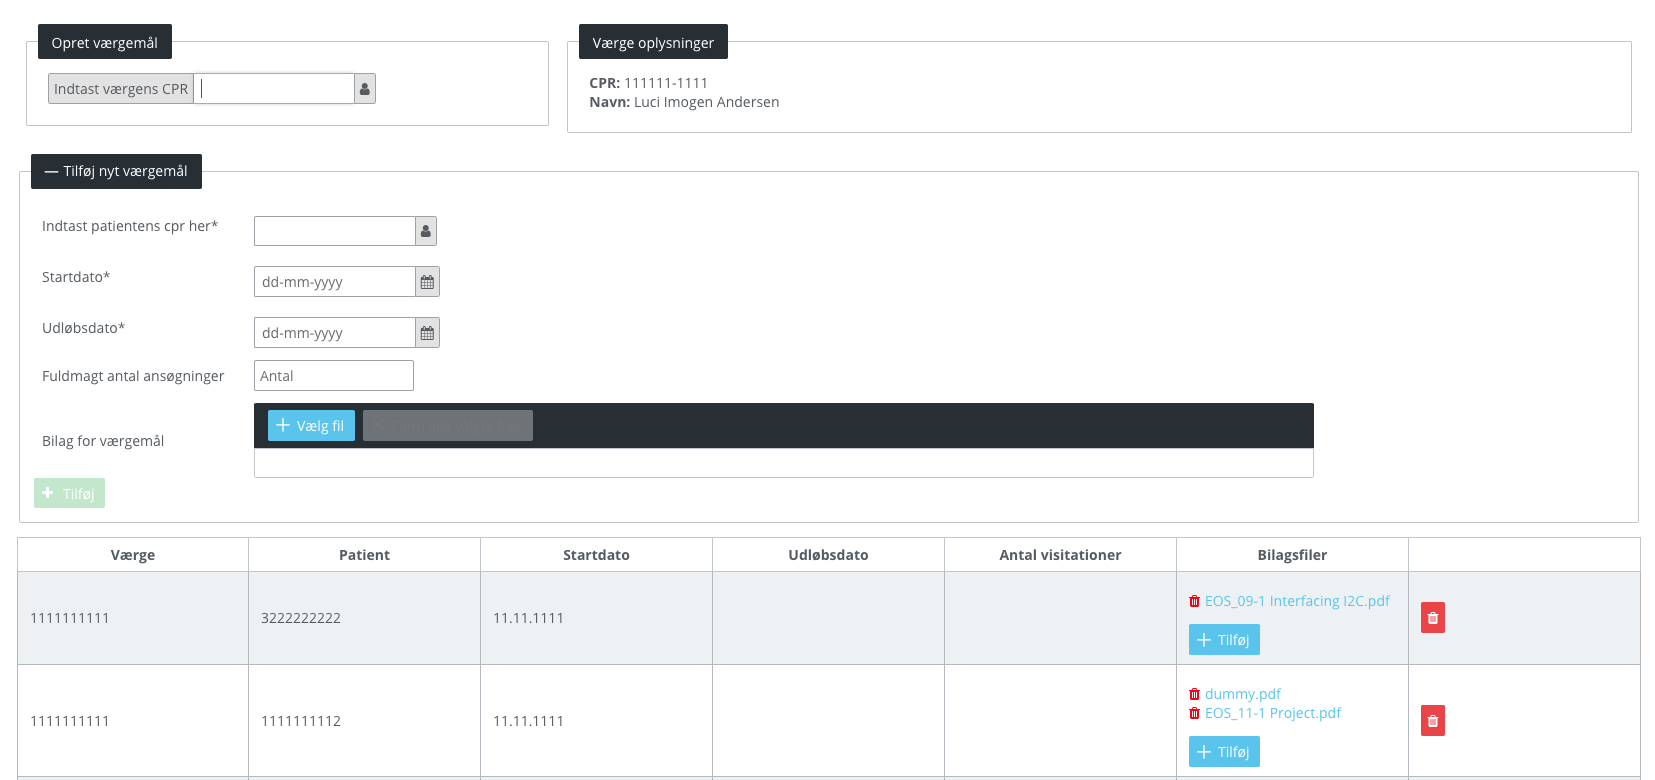This screenshot has height=780, width=1655.
Task: Click person icon beside patient cpr field
Action: click(x=426, y=231)
